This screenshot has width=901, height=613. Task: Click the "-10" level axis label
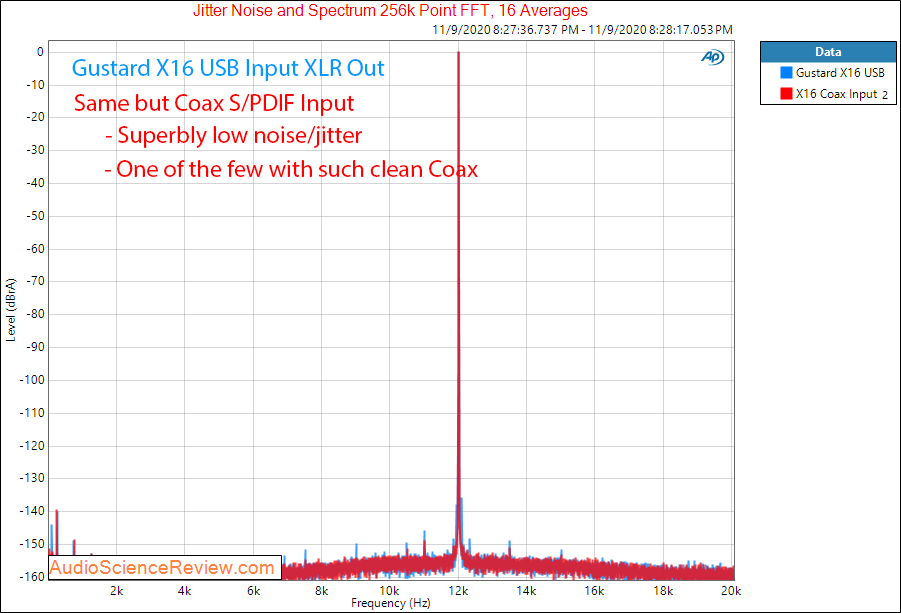click(x=36, y=85)
